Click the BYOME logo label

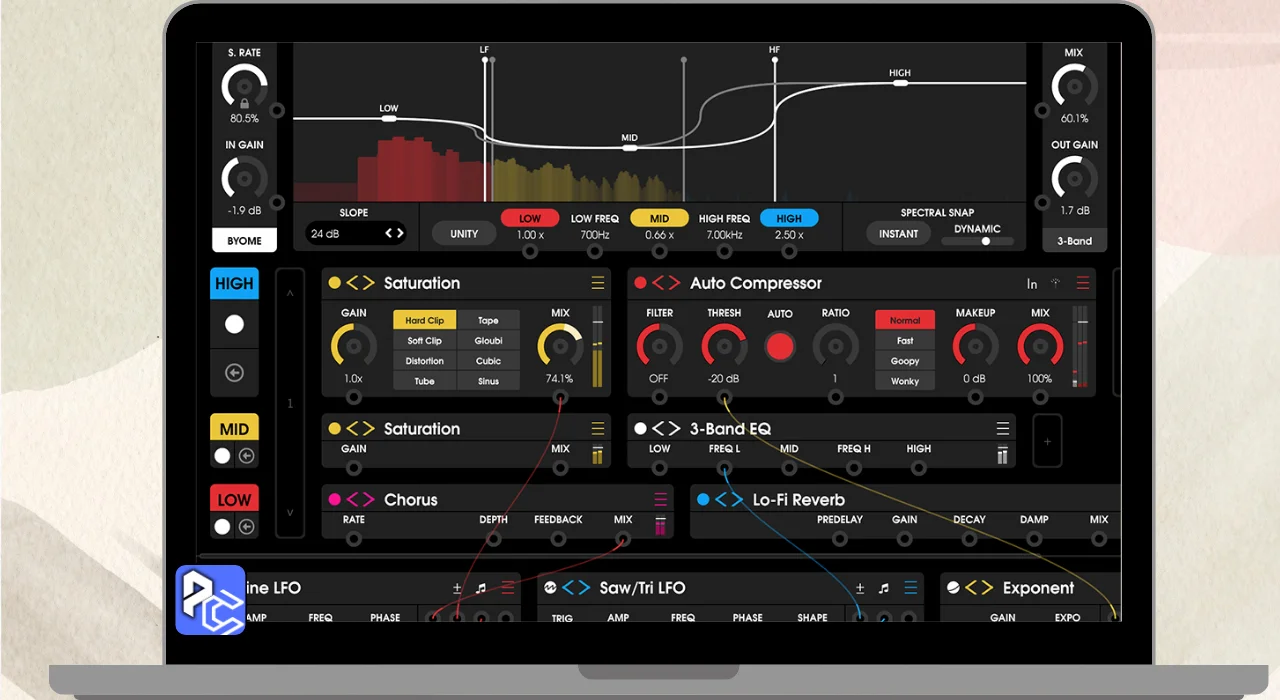point(244,240)
